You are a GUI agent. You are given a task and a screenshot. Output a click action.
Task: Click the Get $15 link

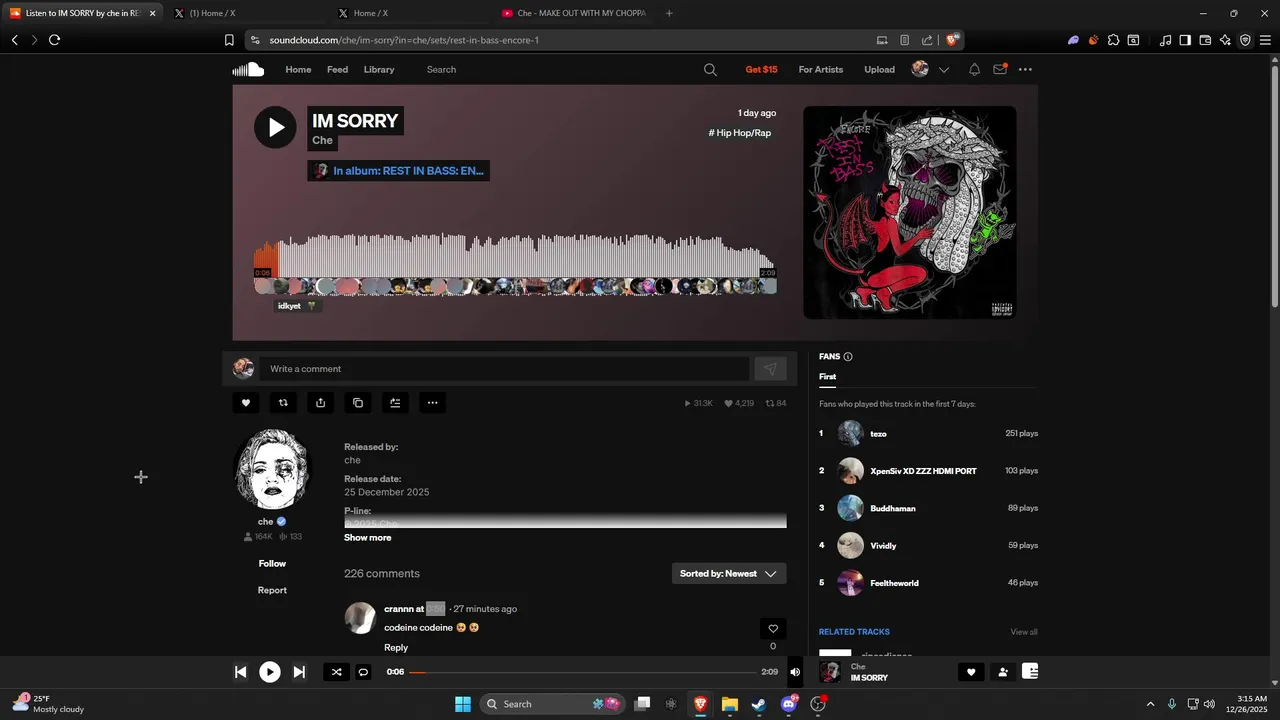761,70
